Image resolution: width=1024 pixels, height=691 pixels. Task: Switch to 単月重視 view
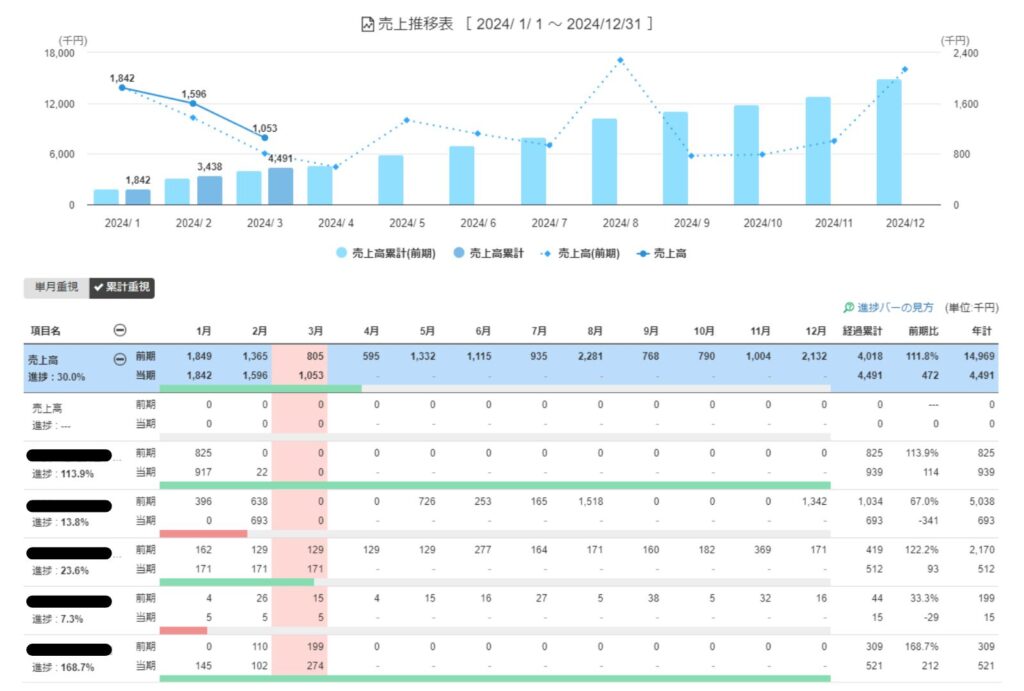coord(56,288)
